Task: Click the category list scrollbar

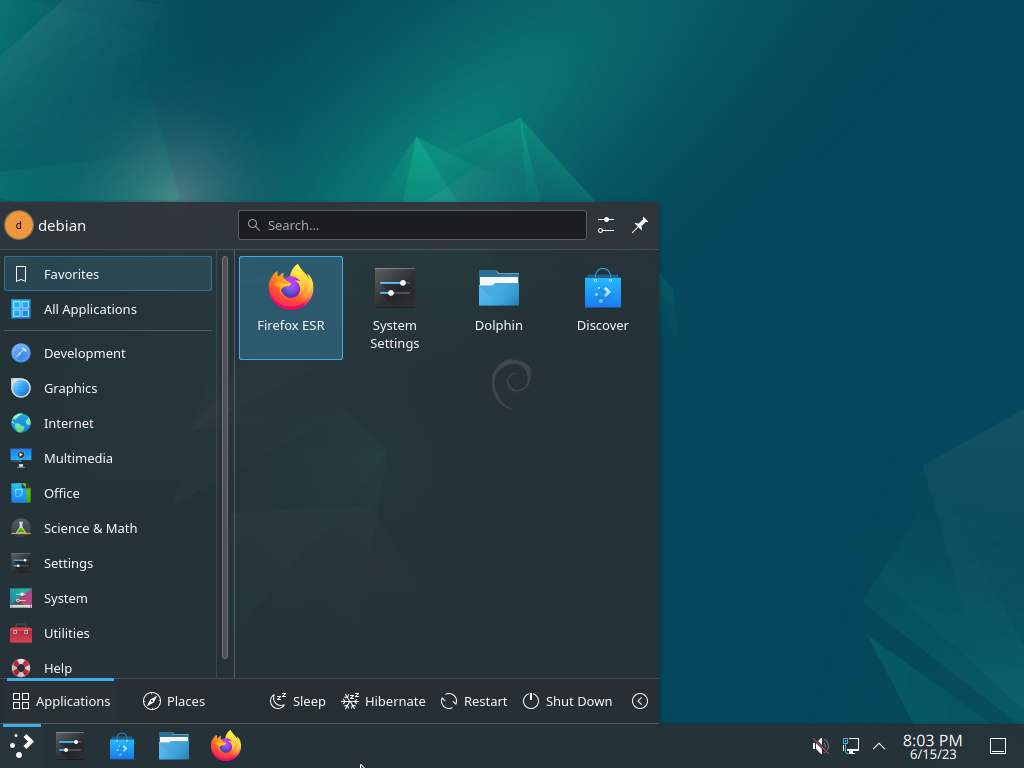Action: pyautogui.click(x=225, y=457)
